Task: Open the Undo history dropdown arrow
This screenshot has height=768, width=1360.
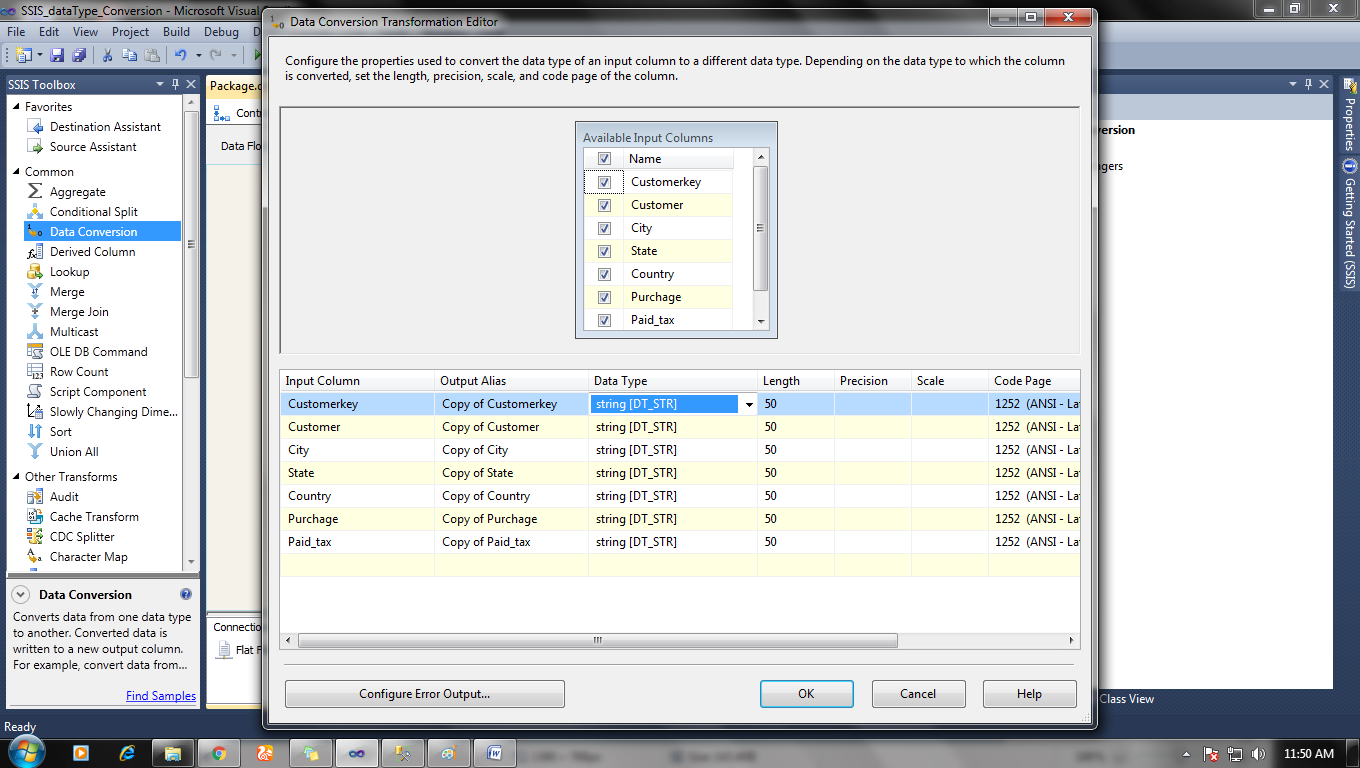Action: point(198,55)
